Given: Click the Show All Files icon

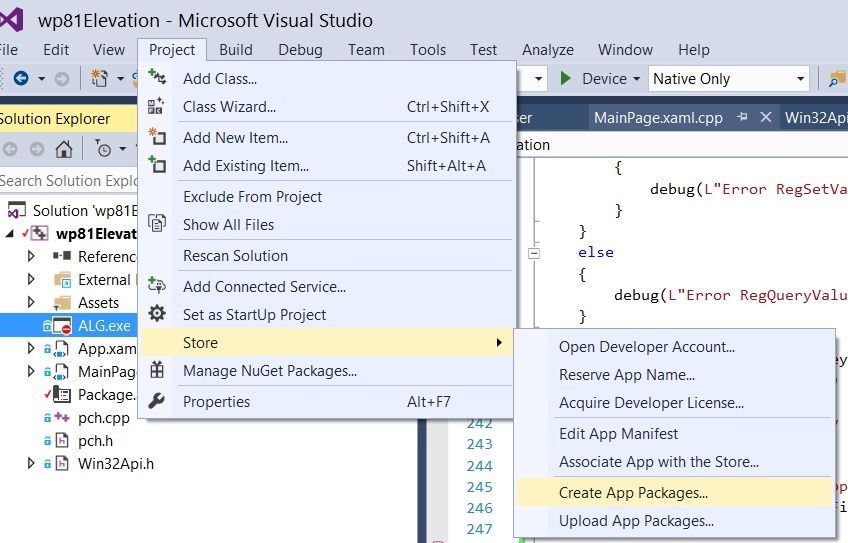Looking at the screenshot, I should click(x=157, y=222).
